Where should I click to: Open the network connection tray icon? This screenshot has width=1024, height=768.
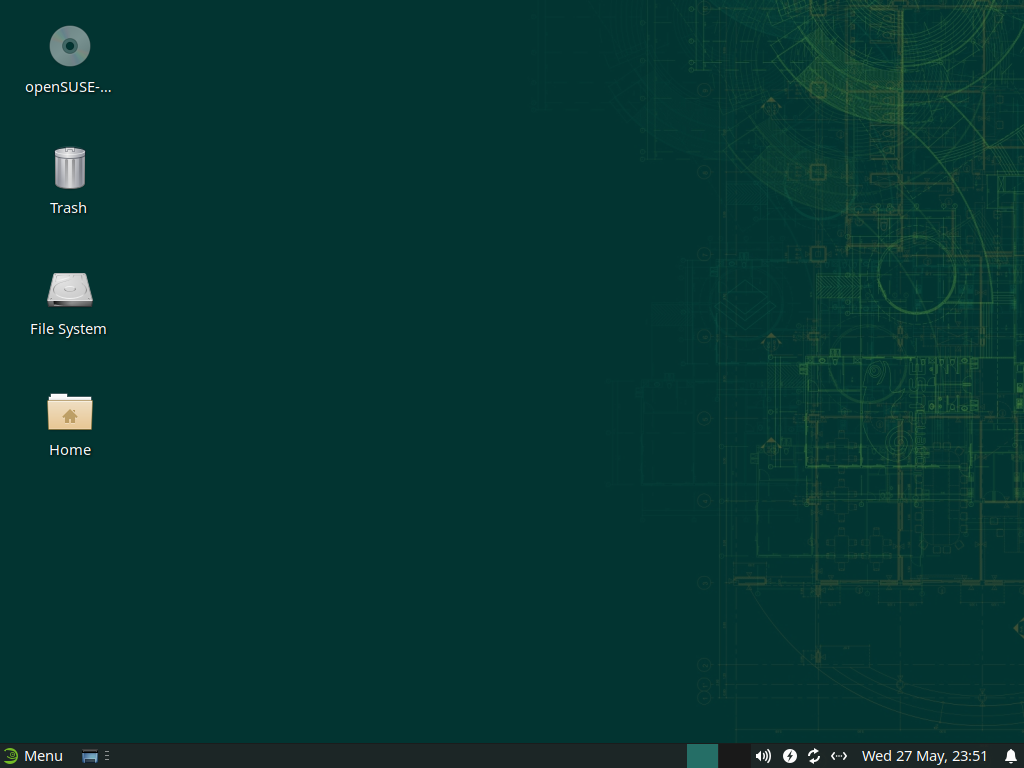tap(839, 756)
